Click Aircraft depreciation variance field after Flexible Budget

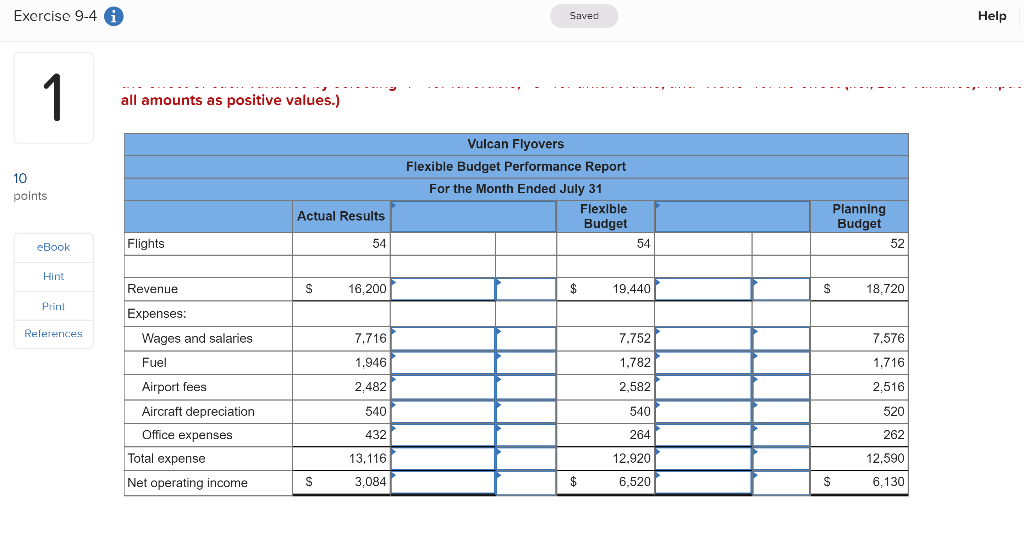pyautogui.click(x=703, y=411)
